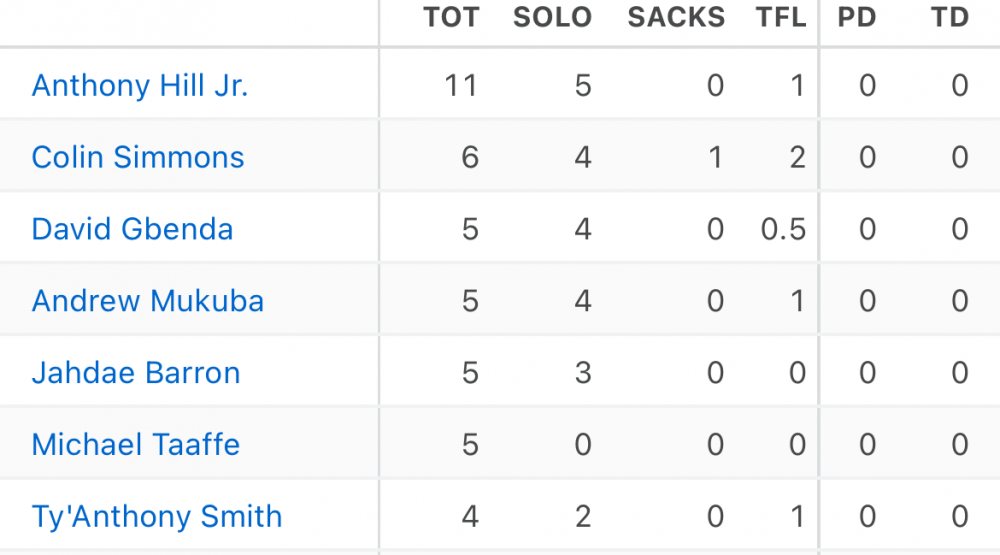
Task: Select Jahdae Barron player link
Action: (136, 374)
